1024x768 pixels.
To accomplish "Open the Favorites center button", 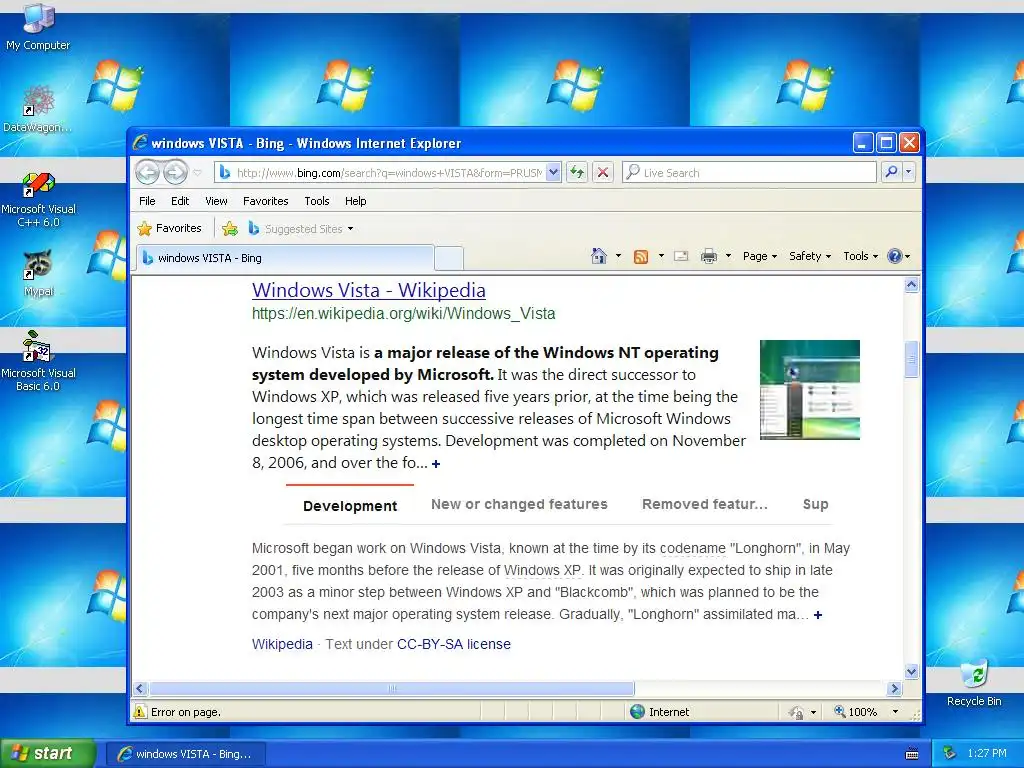I will (170, 228).
